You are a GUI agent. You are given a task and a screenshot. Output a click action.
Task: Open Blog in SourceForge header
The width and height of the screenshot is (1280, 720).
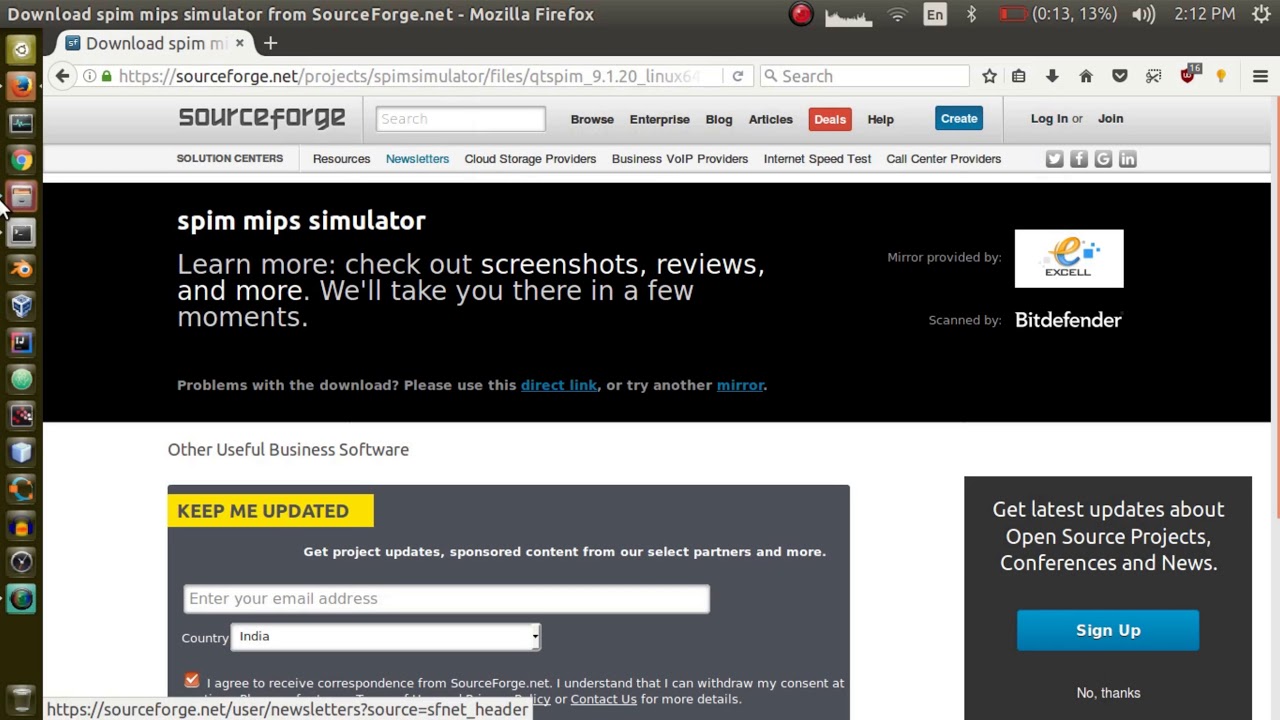point(719,119)
